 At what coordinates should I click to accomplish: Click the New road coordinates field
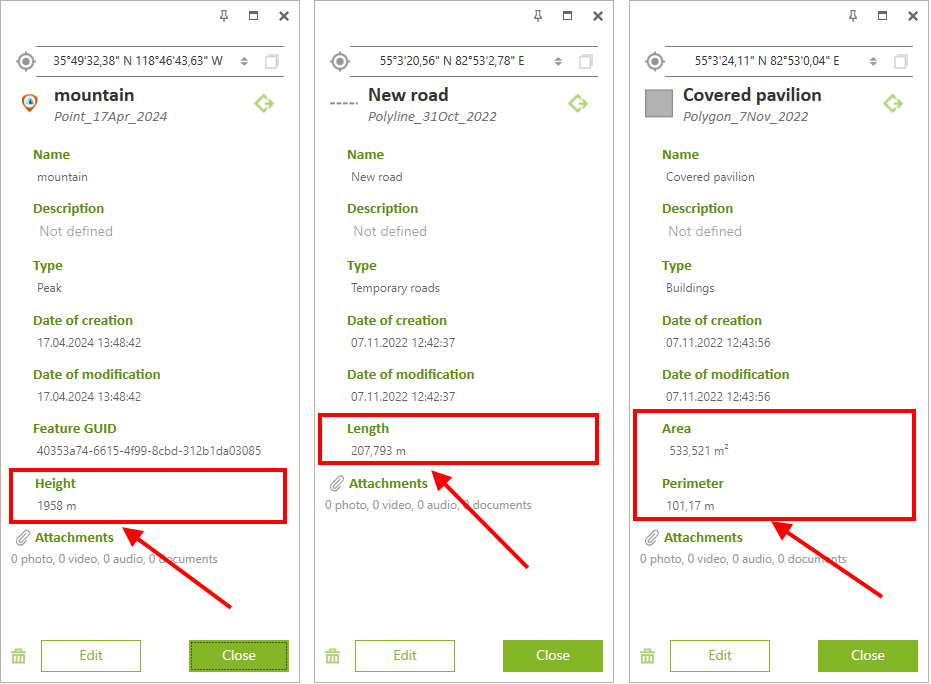click(x=452, y=61)
